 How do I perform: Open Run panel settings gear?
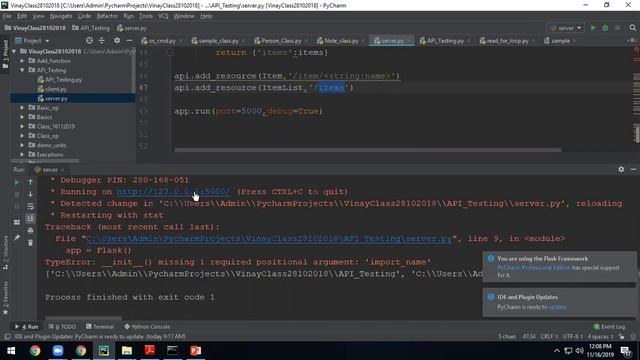click(x=621, y=169)
